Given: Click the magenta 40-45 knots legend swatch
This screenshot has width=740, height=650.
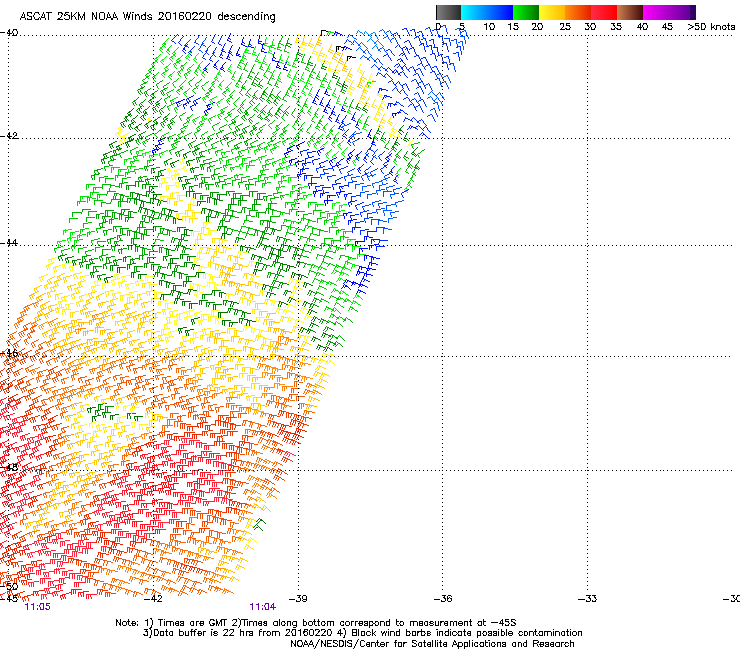Looking at the screenshot, I should tap(656, 12).
